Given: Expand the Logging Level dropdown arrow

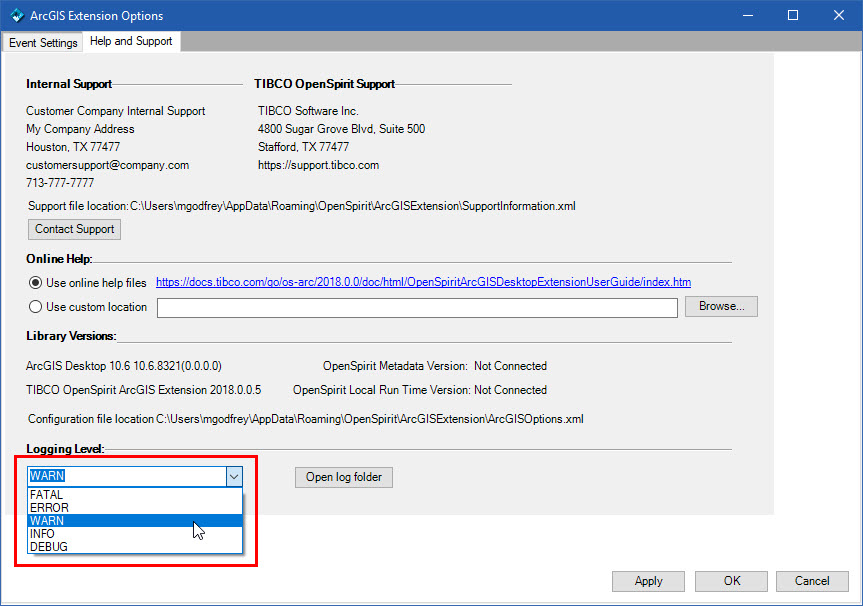Looking at the screenshot, I should (234, 477).
